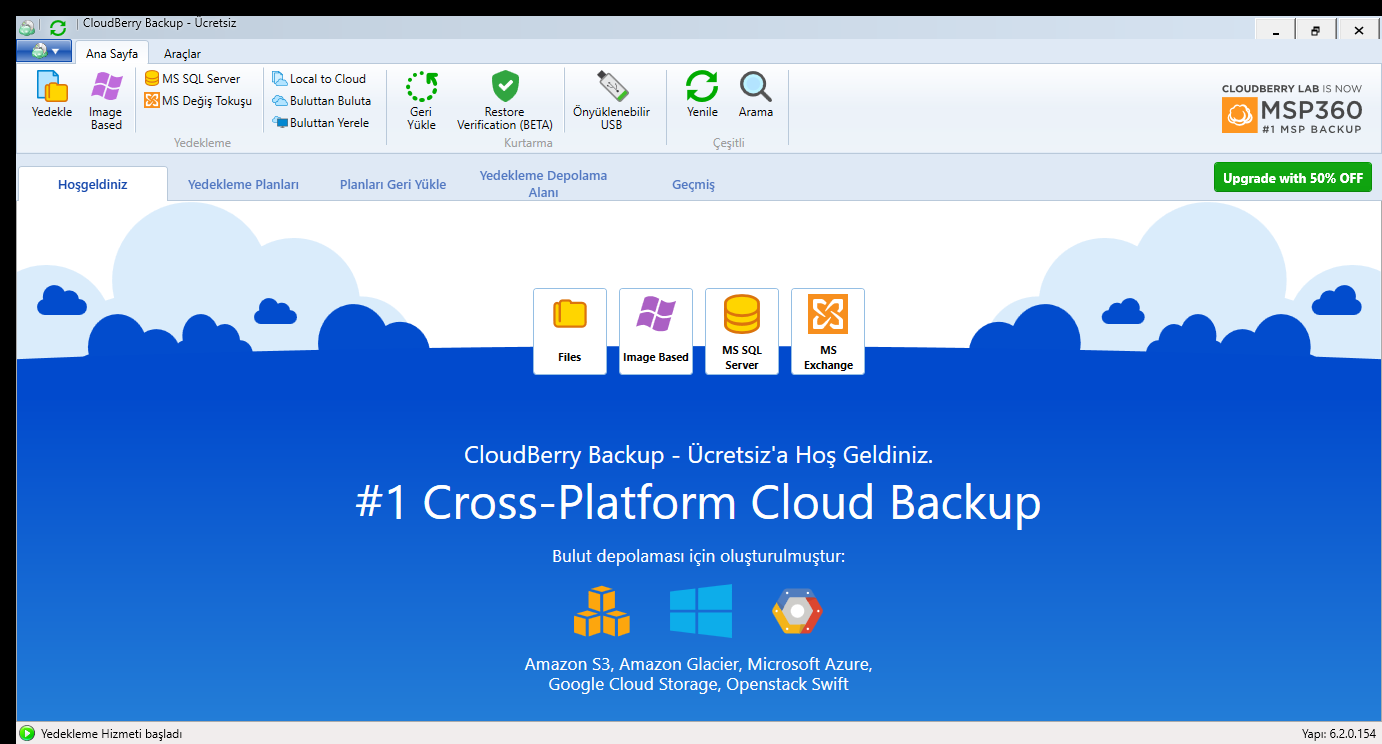Switch to Araçlar ribbon tab
The image size is (1382, 744).
[182, 54]
